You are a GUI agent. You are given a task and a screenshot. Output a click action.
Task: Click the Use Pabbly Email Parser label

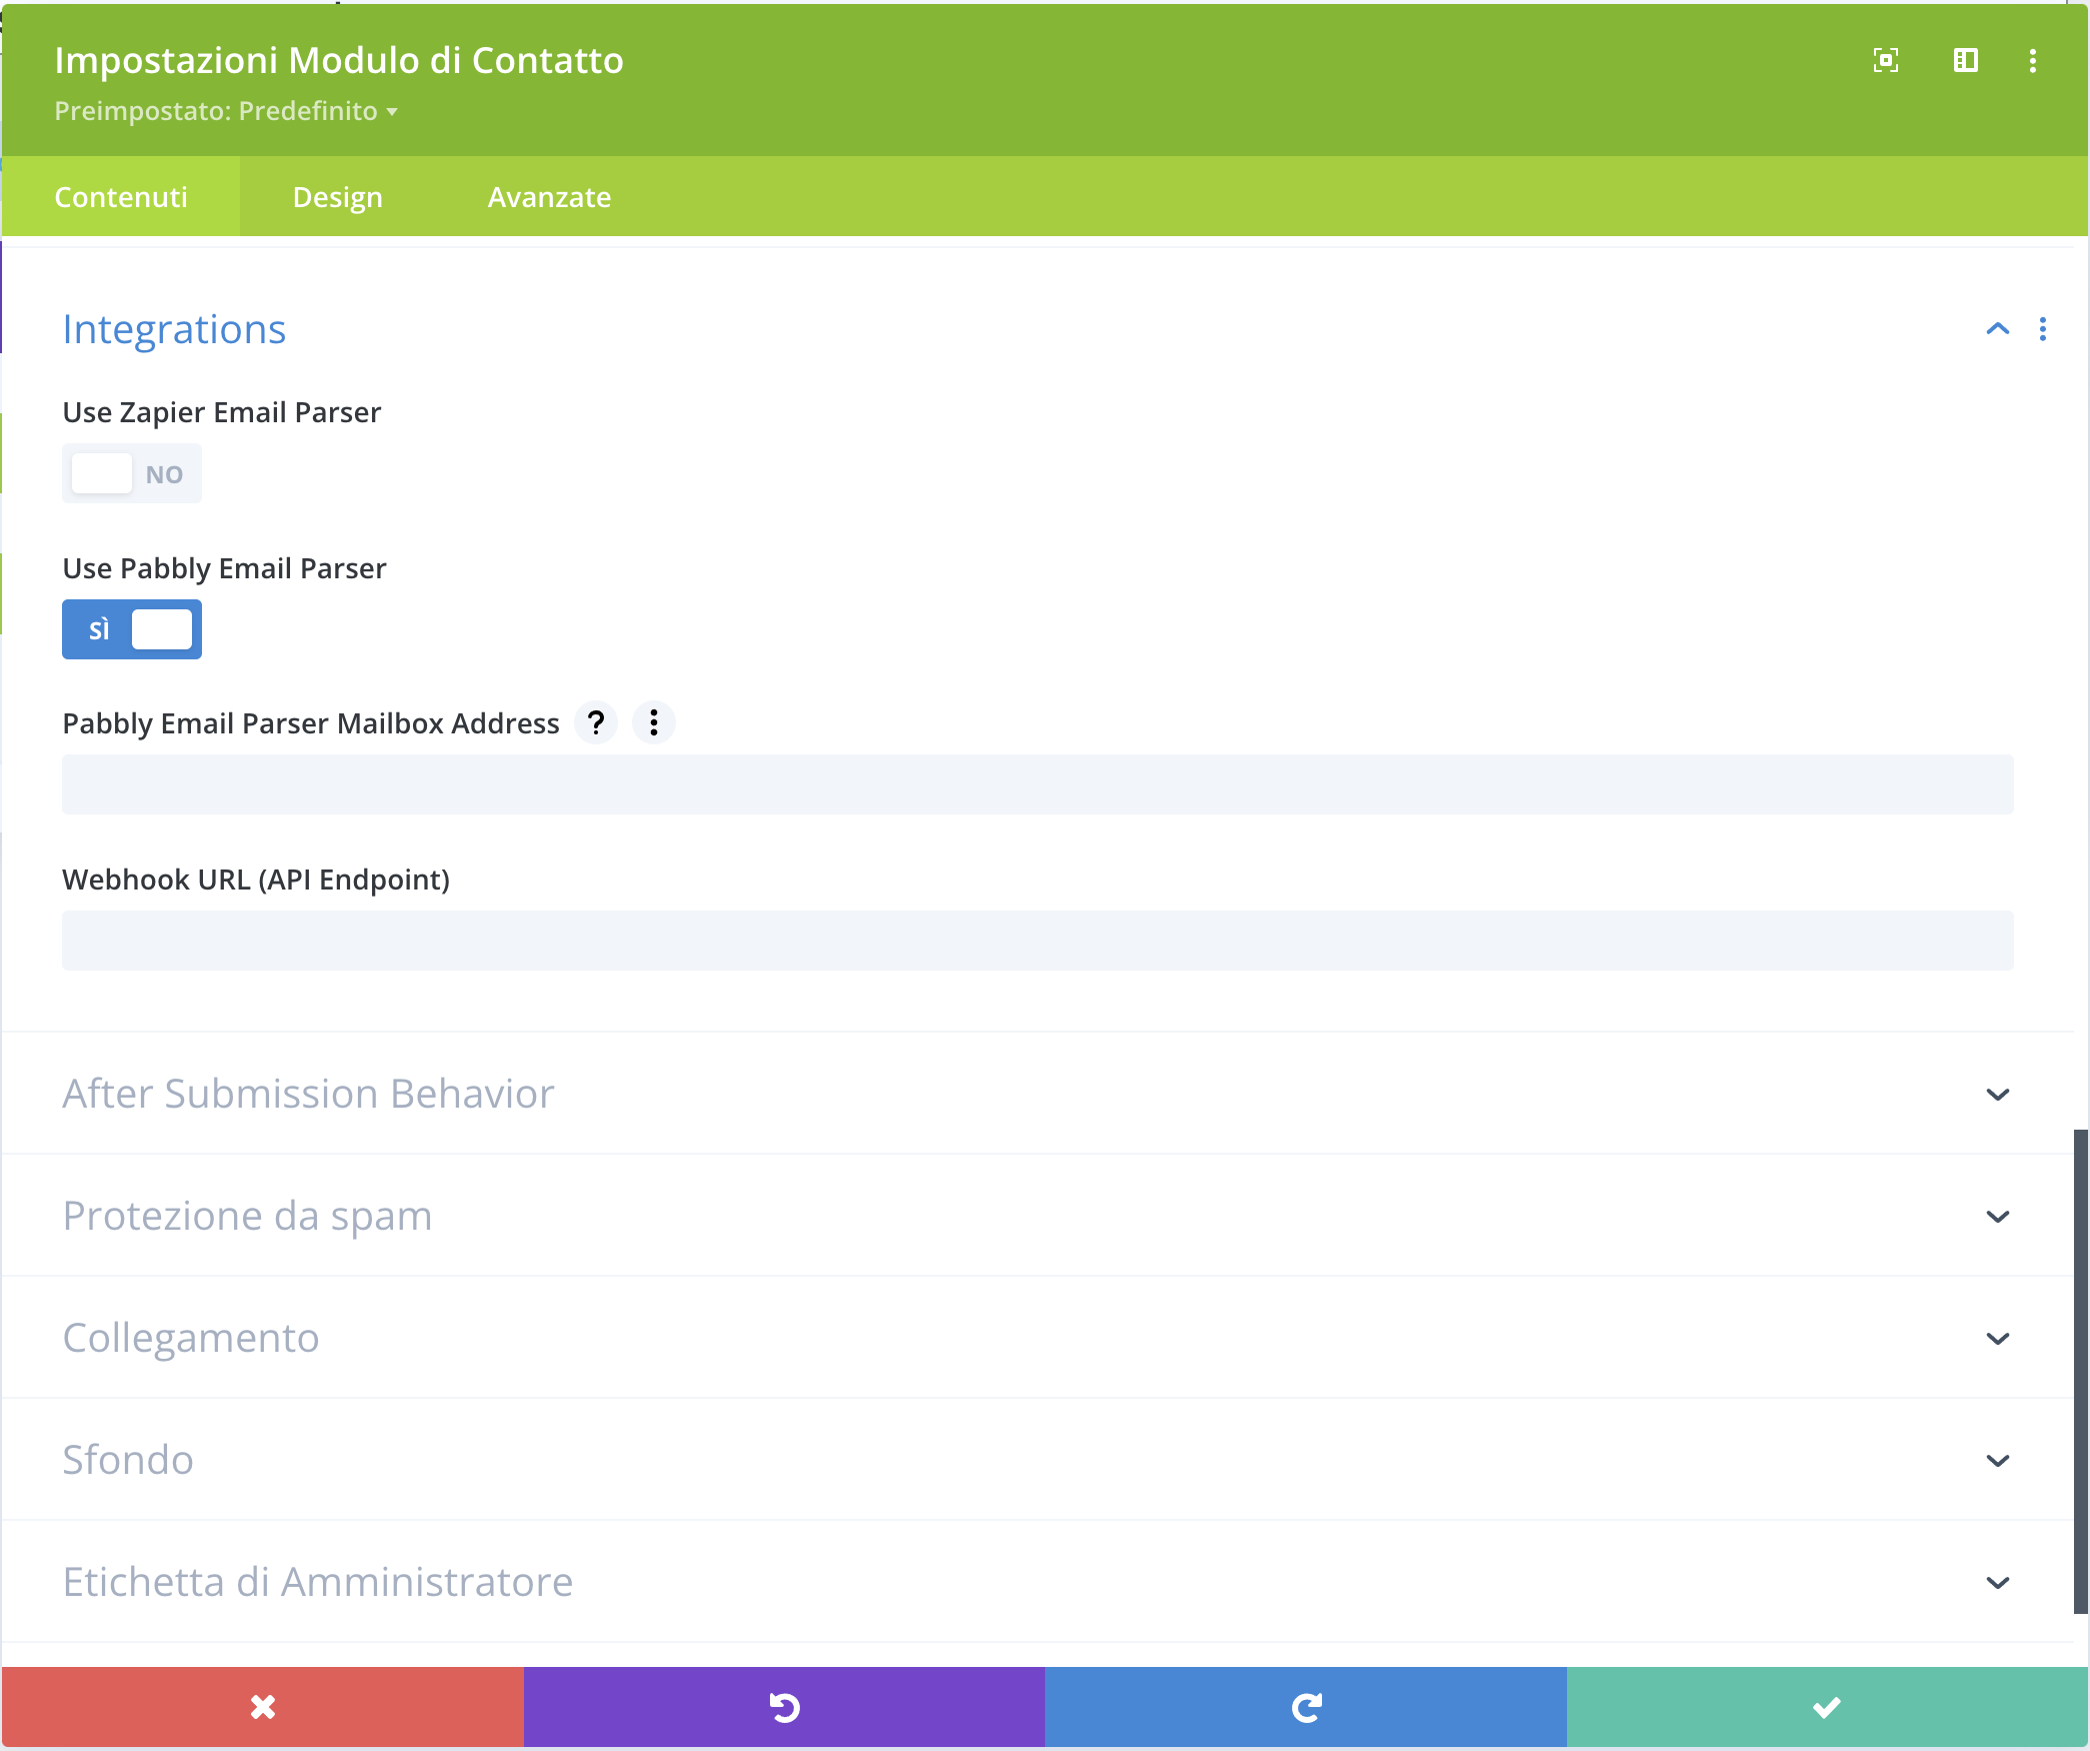click(x=224, y=568)
